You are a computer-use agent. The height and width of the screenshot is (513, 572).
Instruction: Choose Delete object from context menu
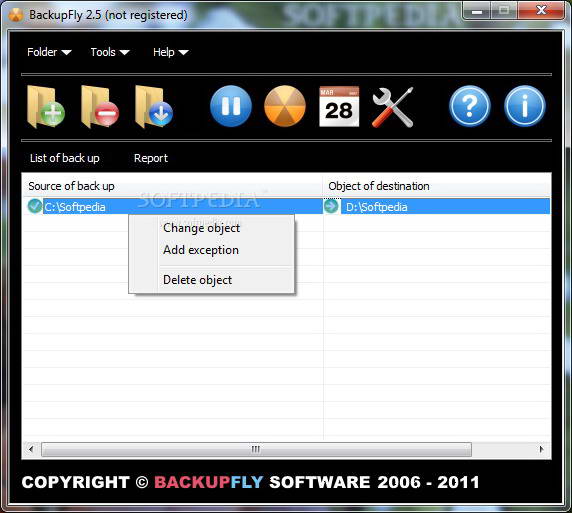[x=197, y=280]
